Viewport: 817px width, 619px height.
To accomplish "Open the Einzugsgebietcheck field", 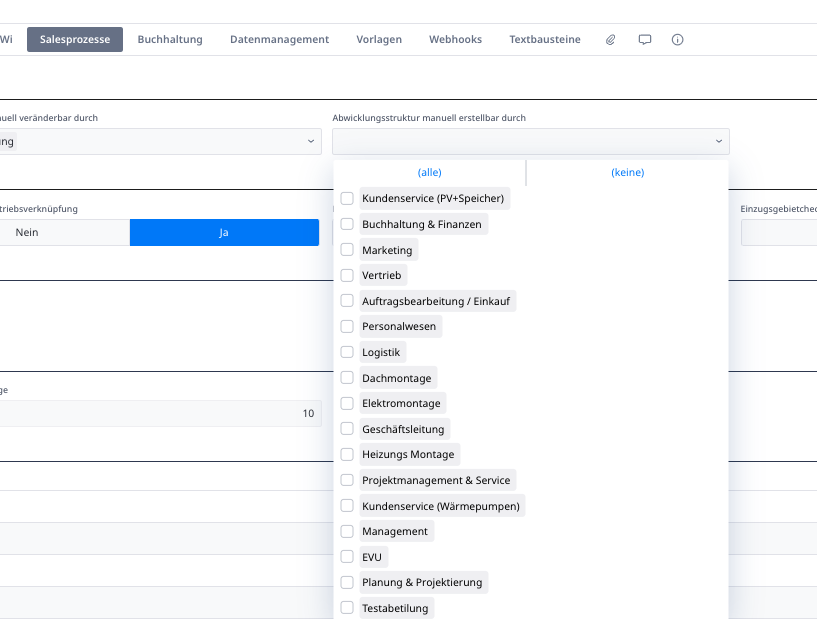I will pyautogui.click(x=778, y=232).
